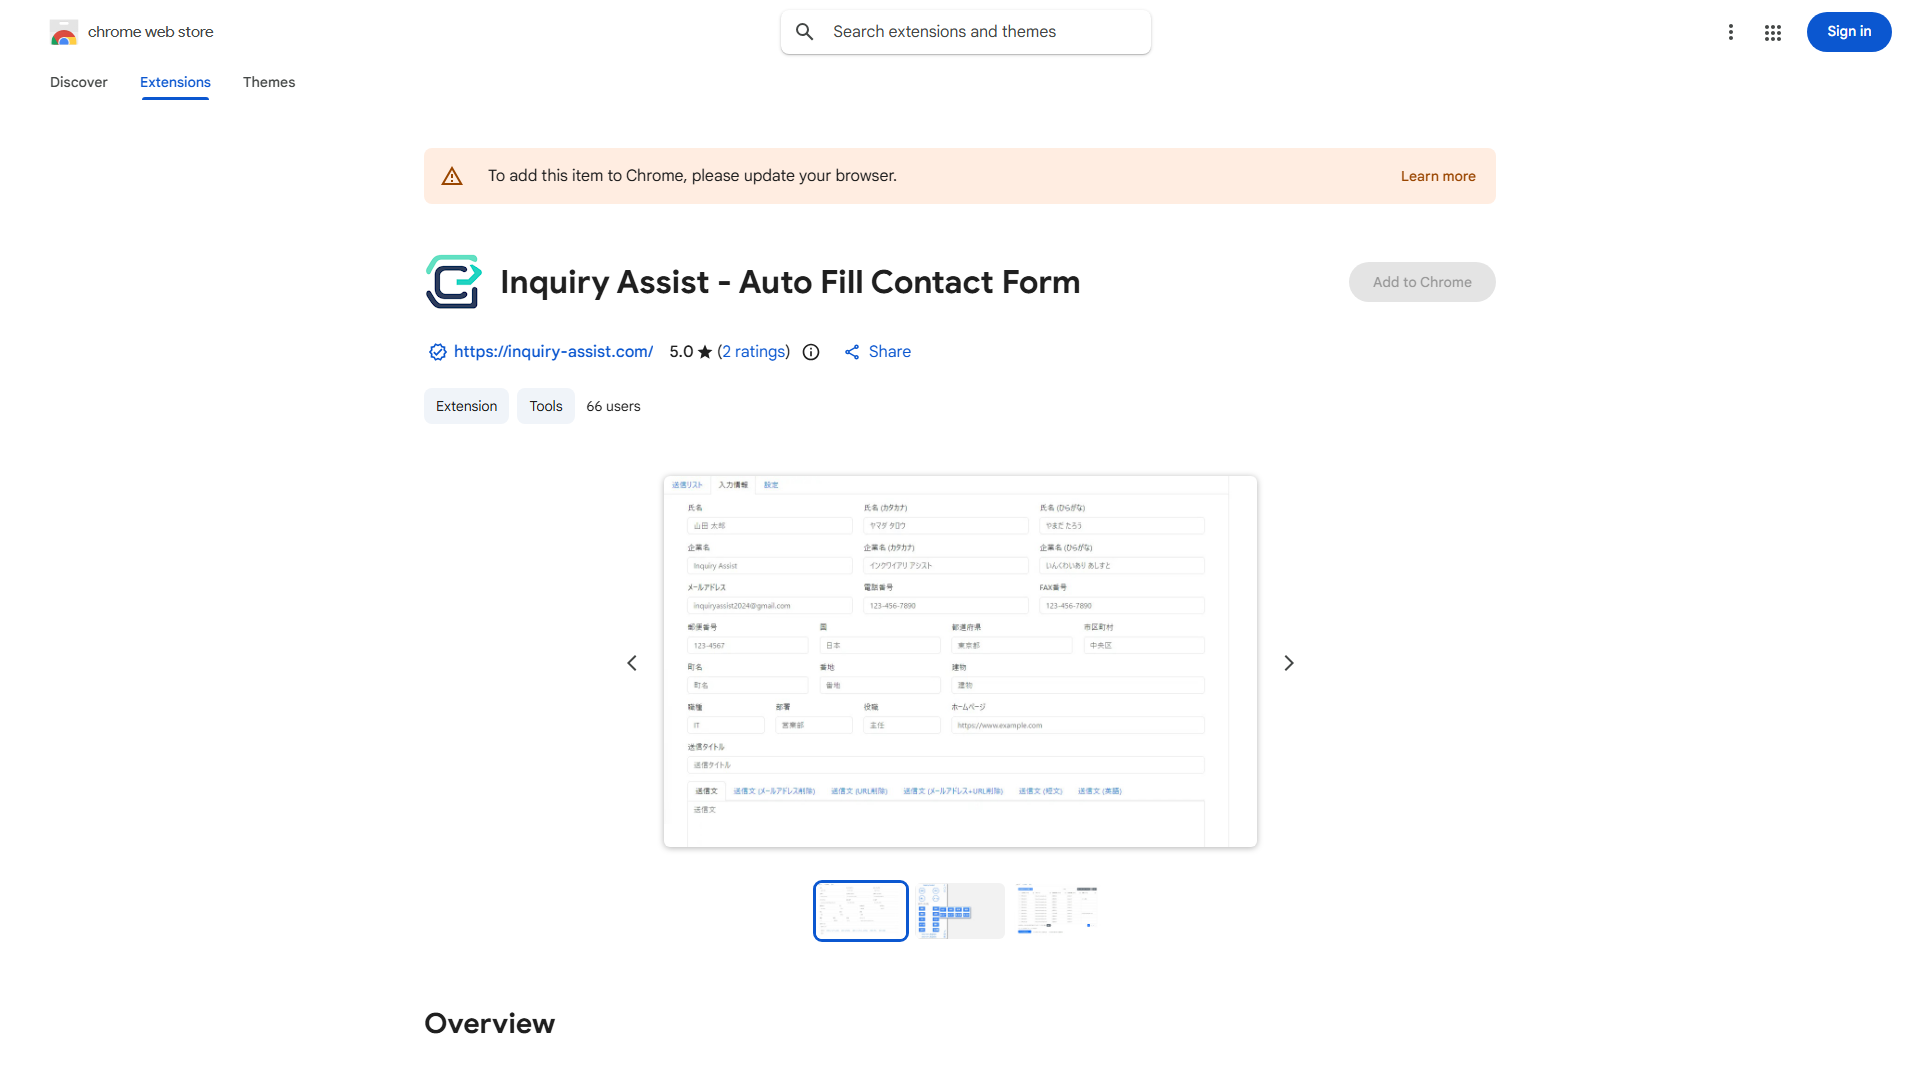
Task: Open the Google apps grid
Action: [1773, 31]
